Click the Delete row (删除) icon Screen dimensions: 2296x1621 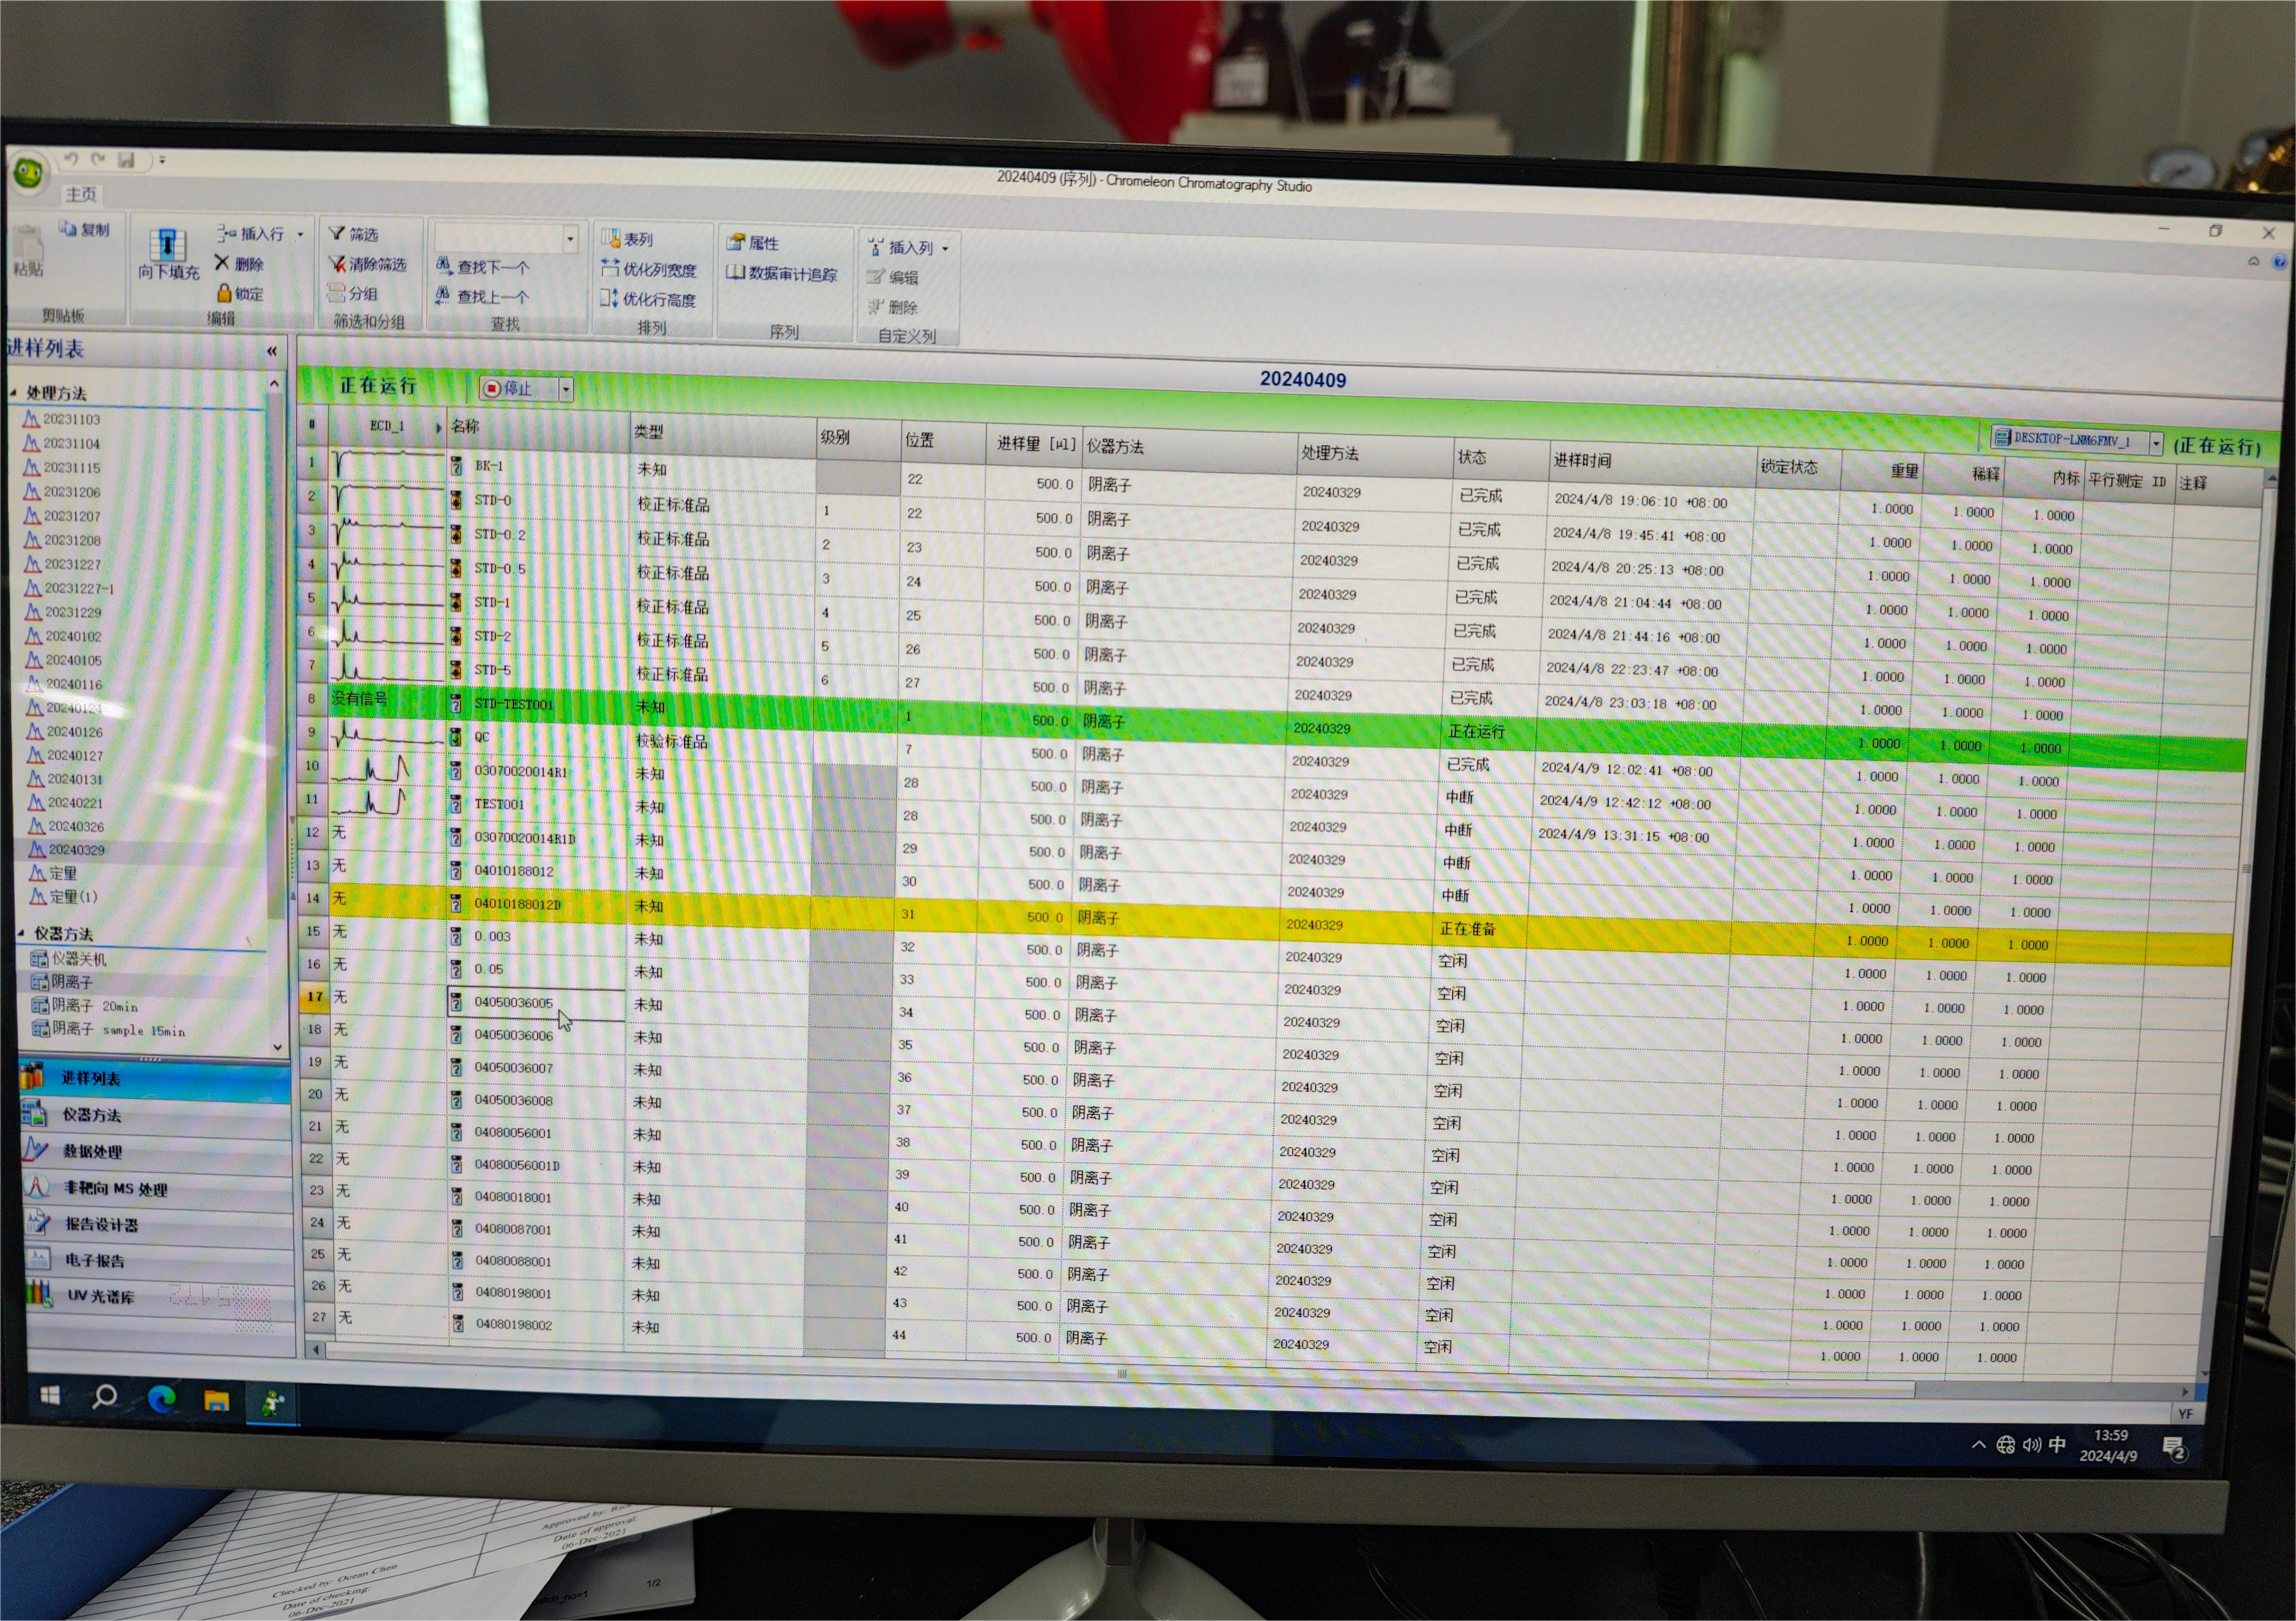pos(223,263)
